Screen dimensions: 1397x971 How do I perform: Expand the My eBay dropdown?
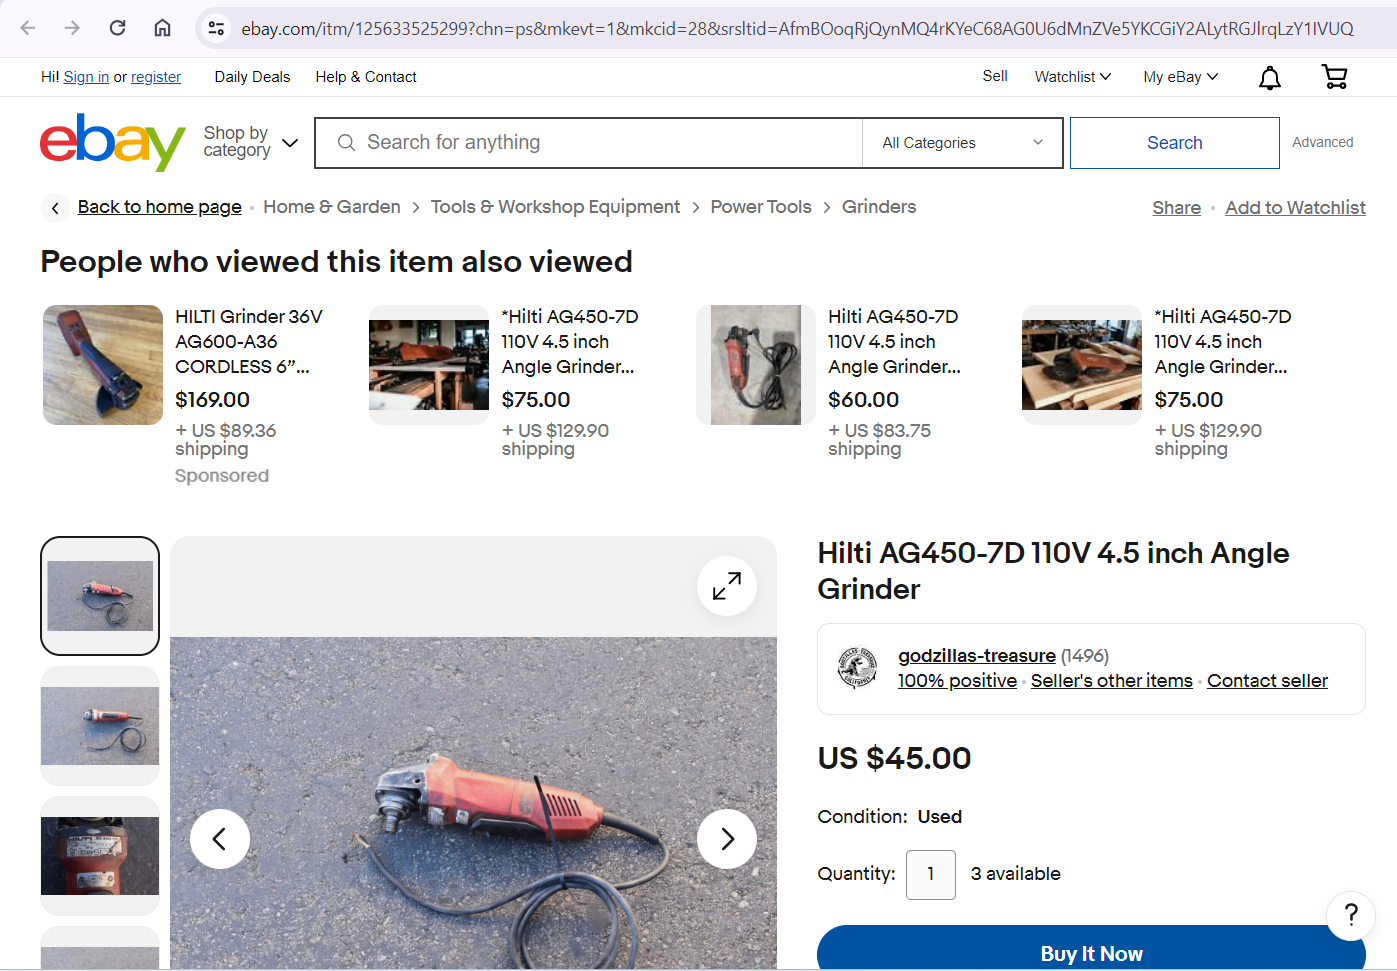(1181, 77)
